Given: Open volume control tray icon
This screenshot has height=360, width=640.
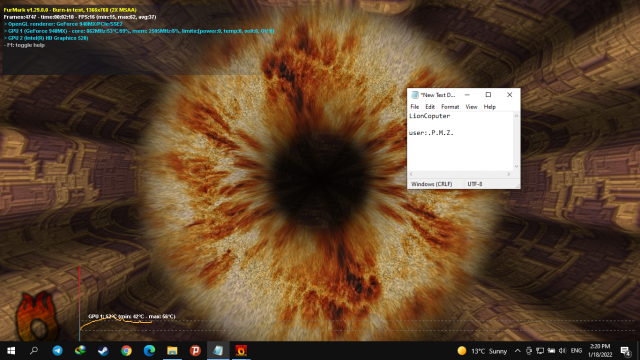Looking at the screenshot, I should (x=562, y=351).
